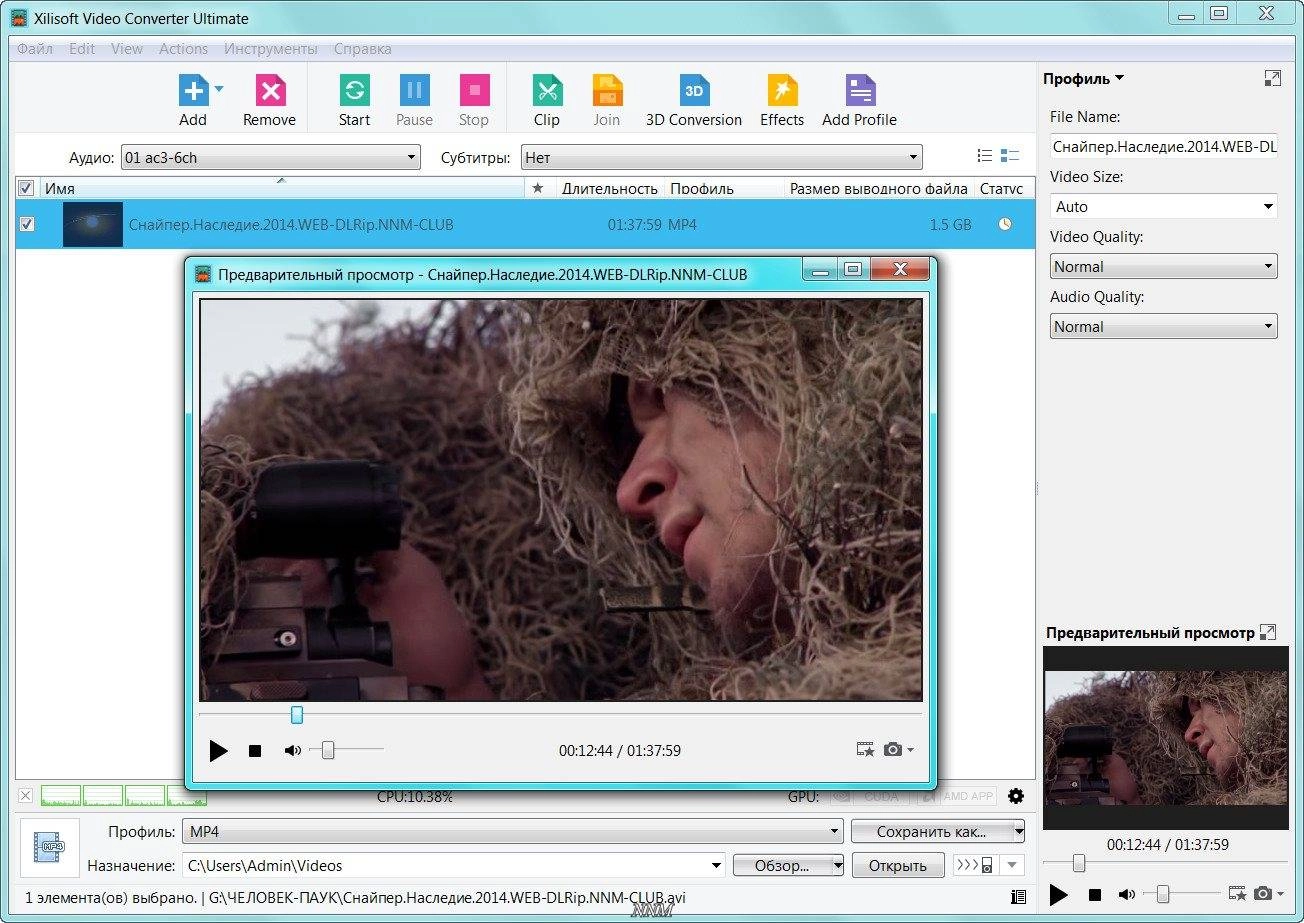Take snapshot in side preview panel
The width and height of the screenshot is (1304, 923).
point(1263,893)
